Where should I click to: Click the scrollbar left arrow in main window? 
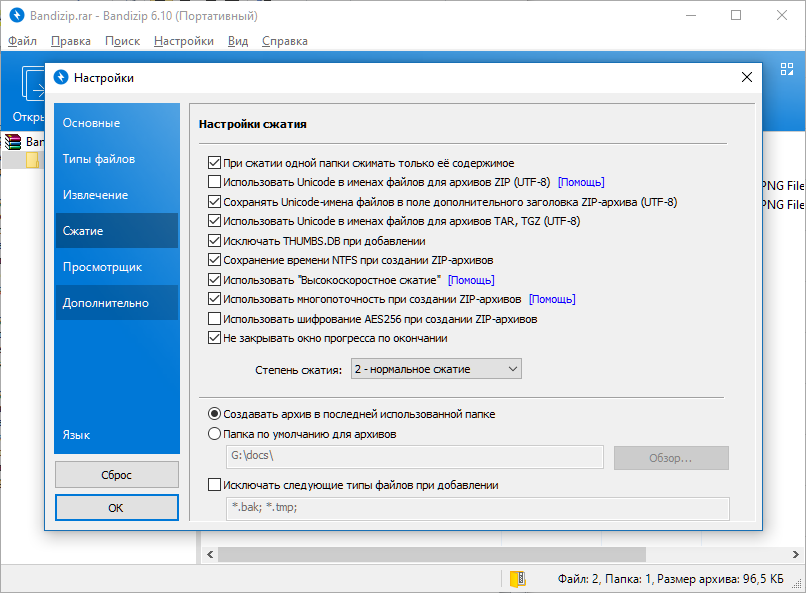210,554
